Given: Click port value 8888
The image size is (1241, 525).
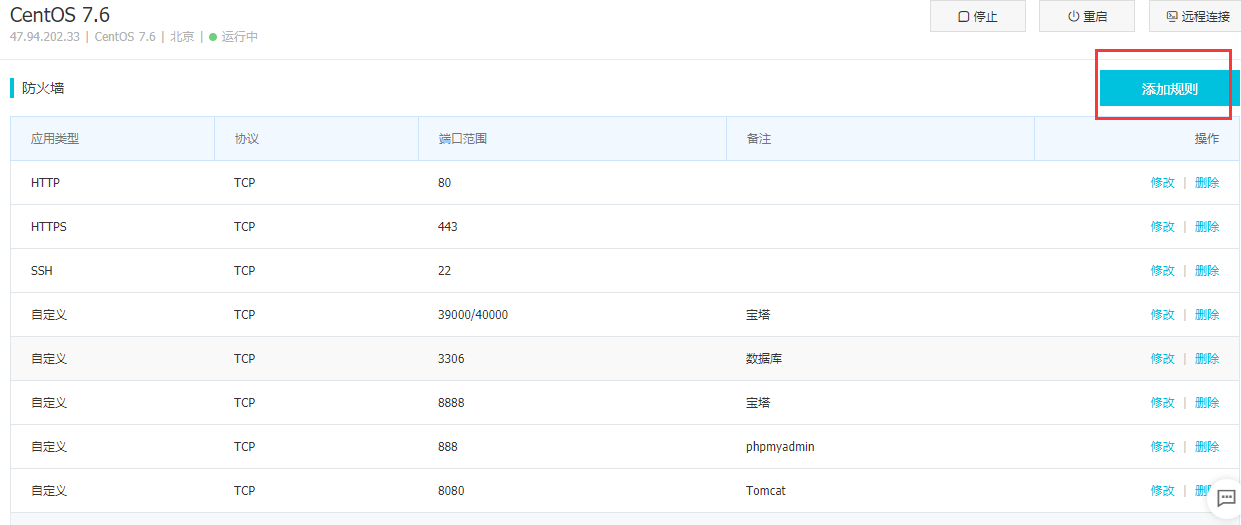Looking at the screenshot, I should point(451,403).
